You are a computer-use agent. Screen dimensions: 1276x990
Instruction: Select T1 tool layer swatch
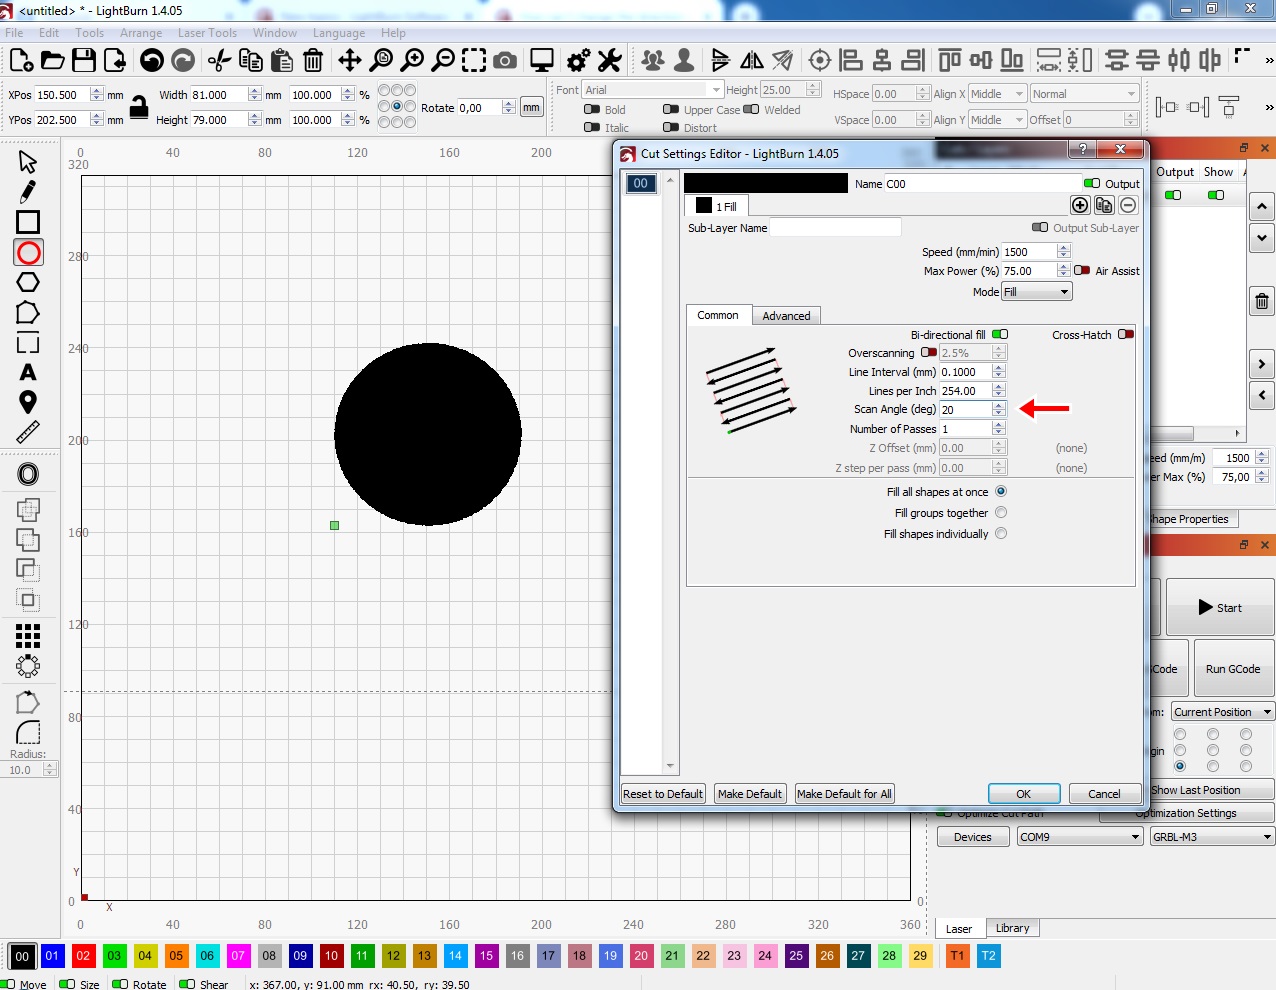click(x=957, y=956)
